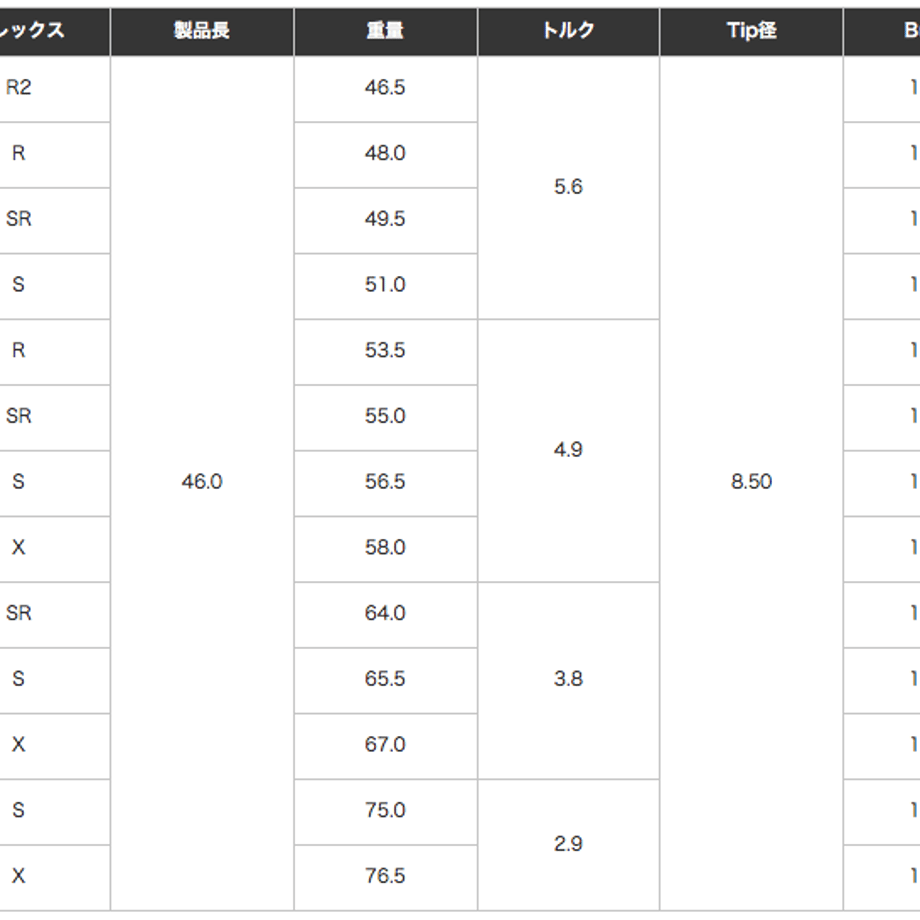This screenshot has width=920, height=920.
Task: Select the 58.0 weight cell
Action: pyautogui.click(x=385, y=549)
